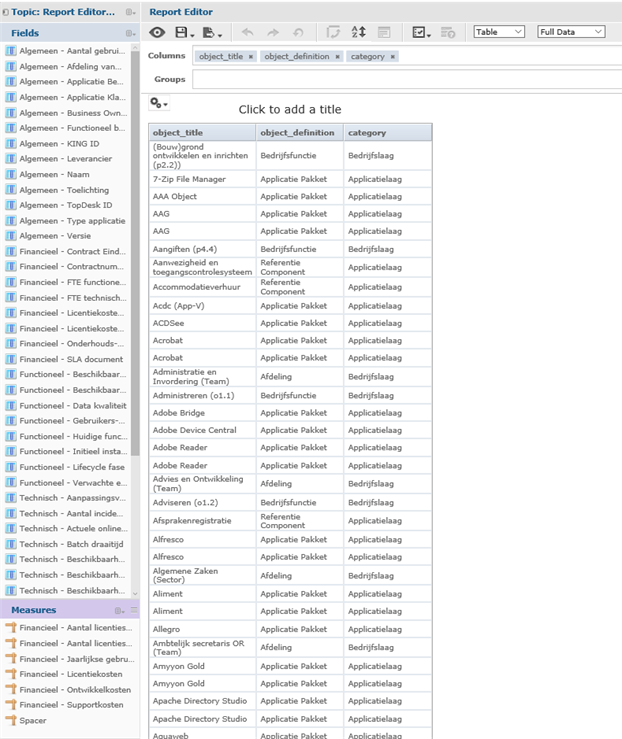Select field Algemeen - Leverancier
This screenshot has height=739, width=622.
tap(65, 159)
